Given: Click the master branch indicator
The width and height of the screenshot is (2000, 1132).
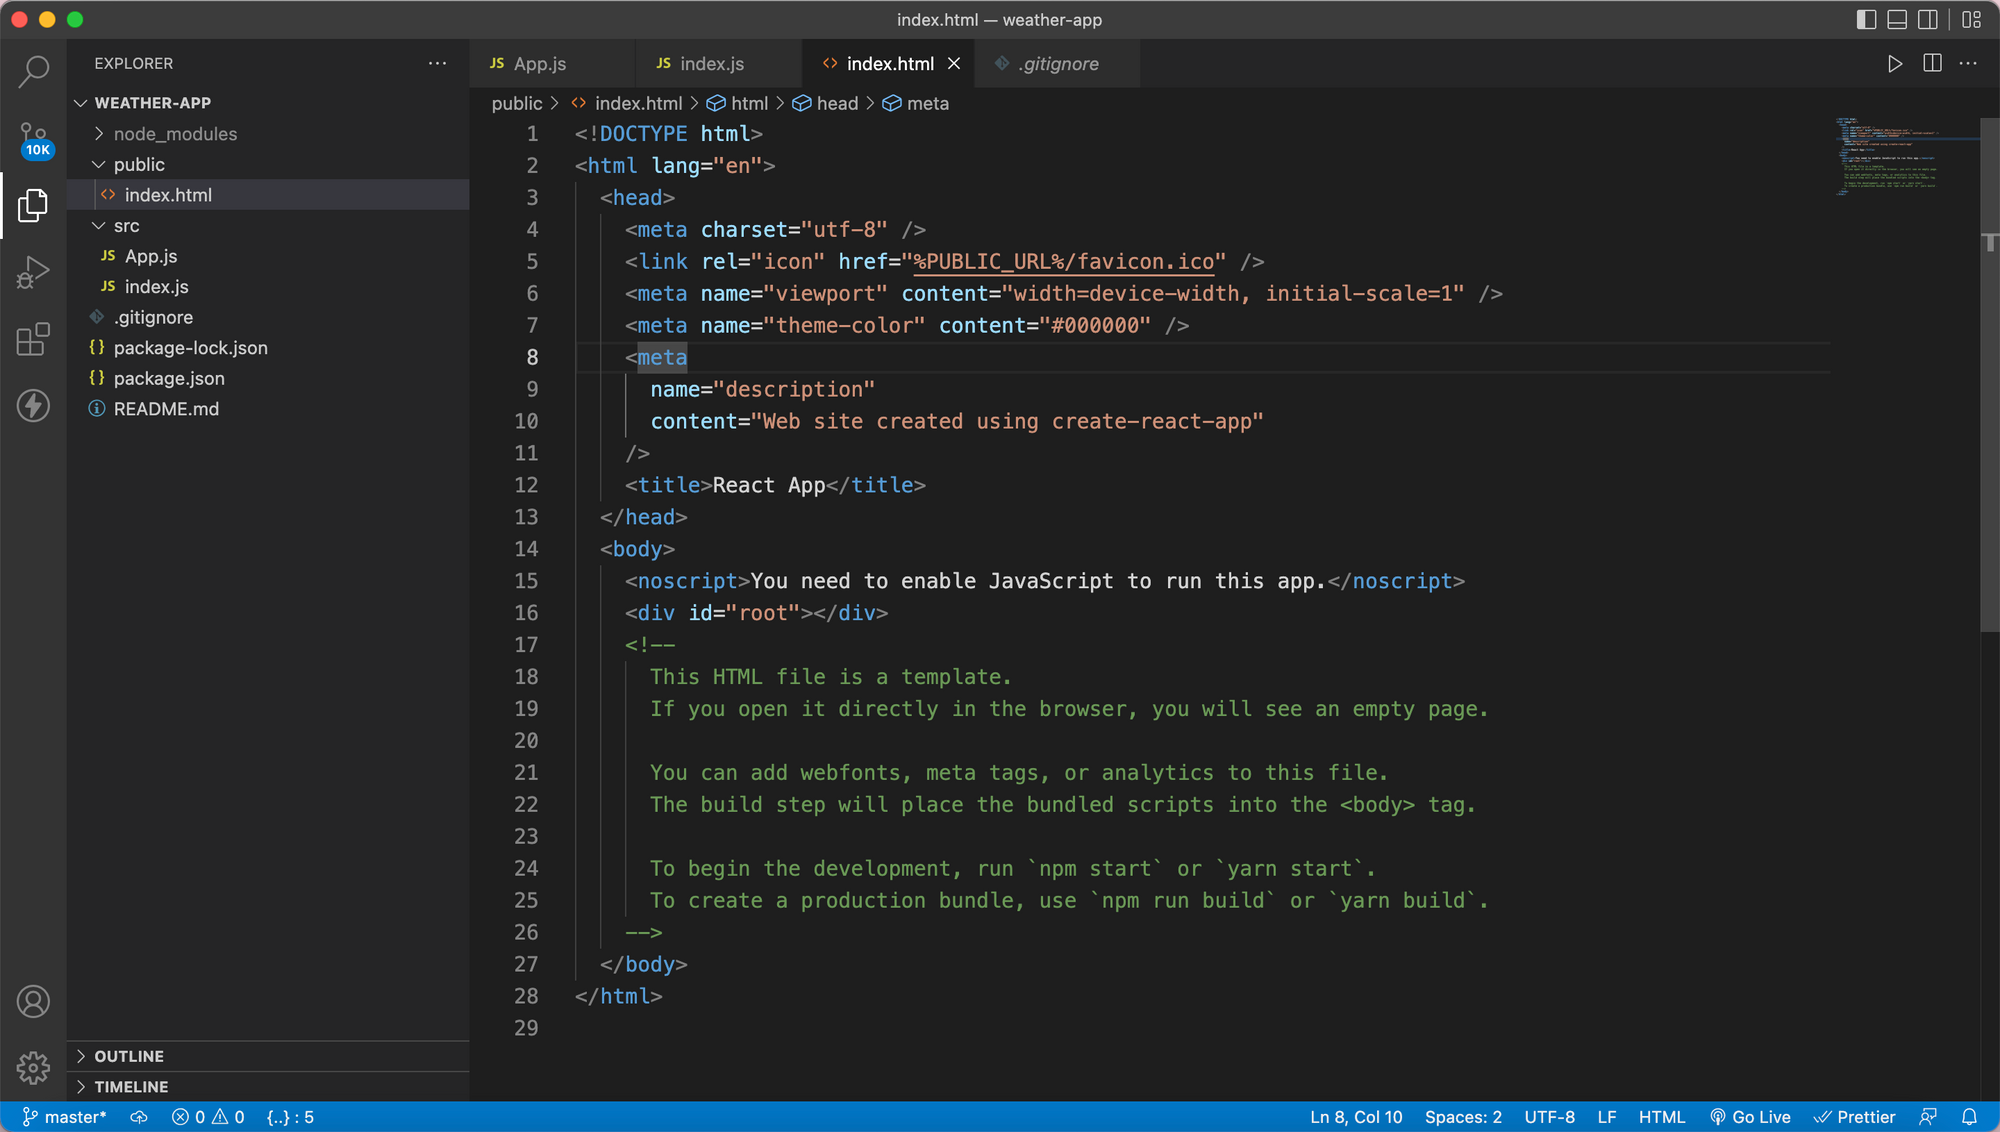Looking at the screenshot, I should [65, 1117].
